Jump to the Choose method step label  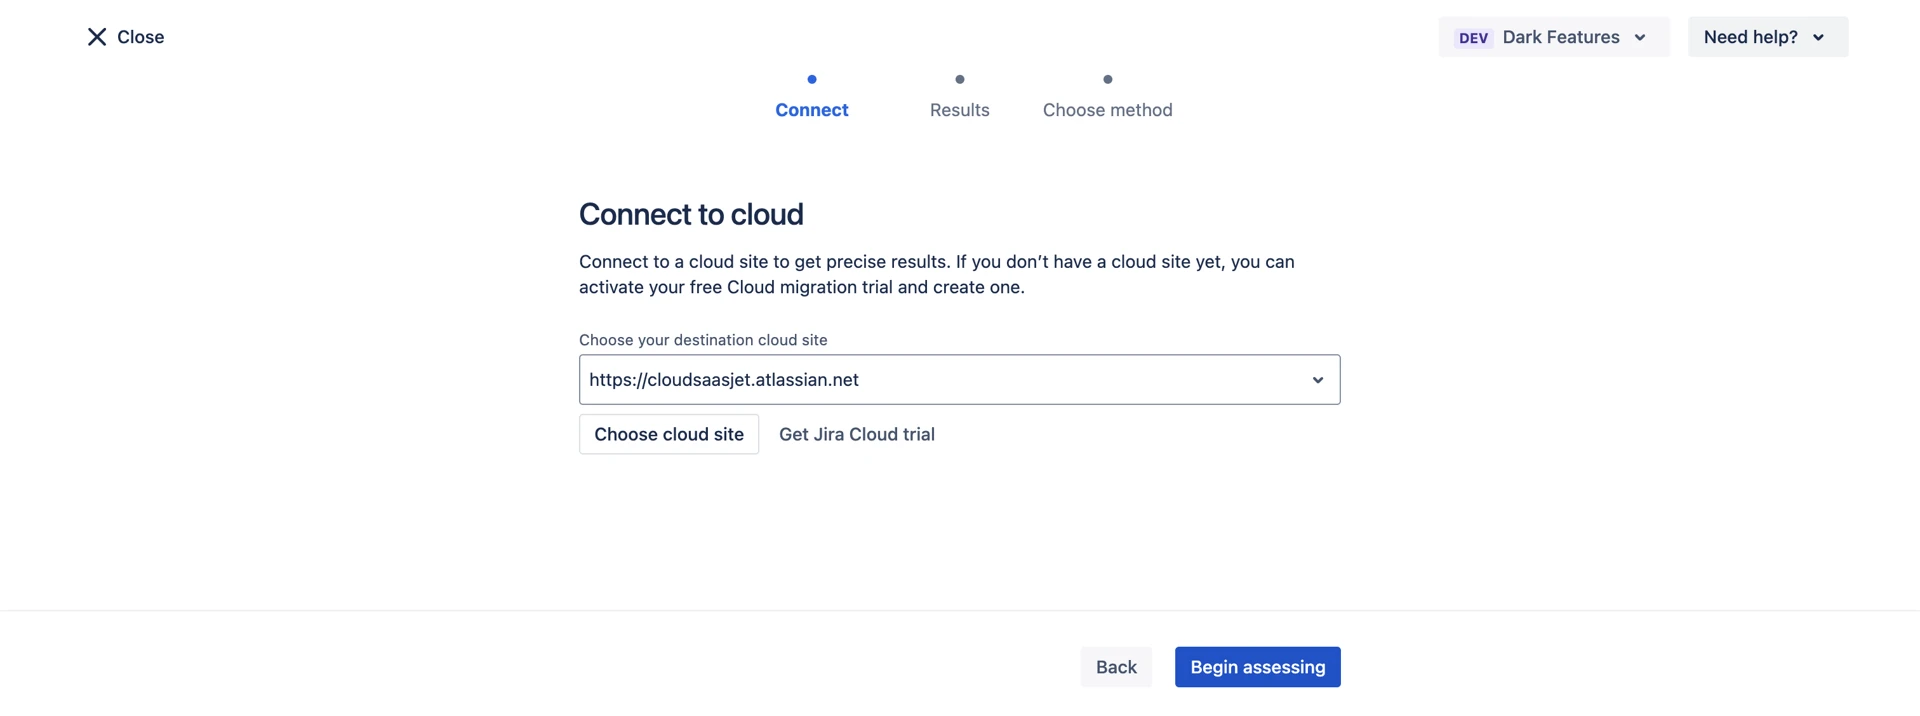(1107, 110)
